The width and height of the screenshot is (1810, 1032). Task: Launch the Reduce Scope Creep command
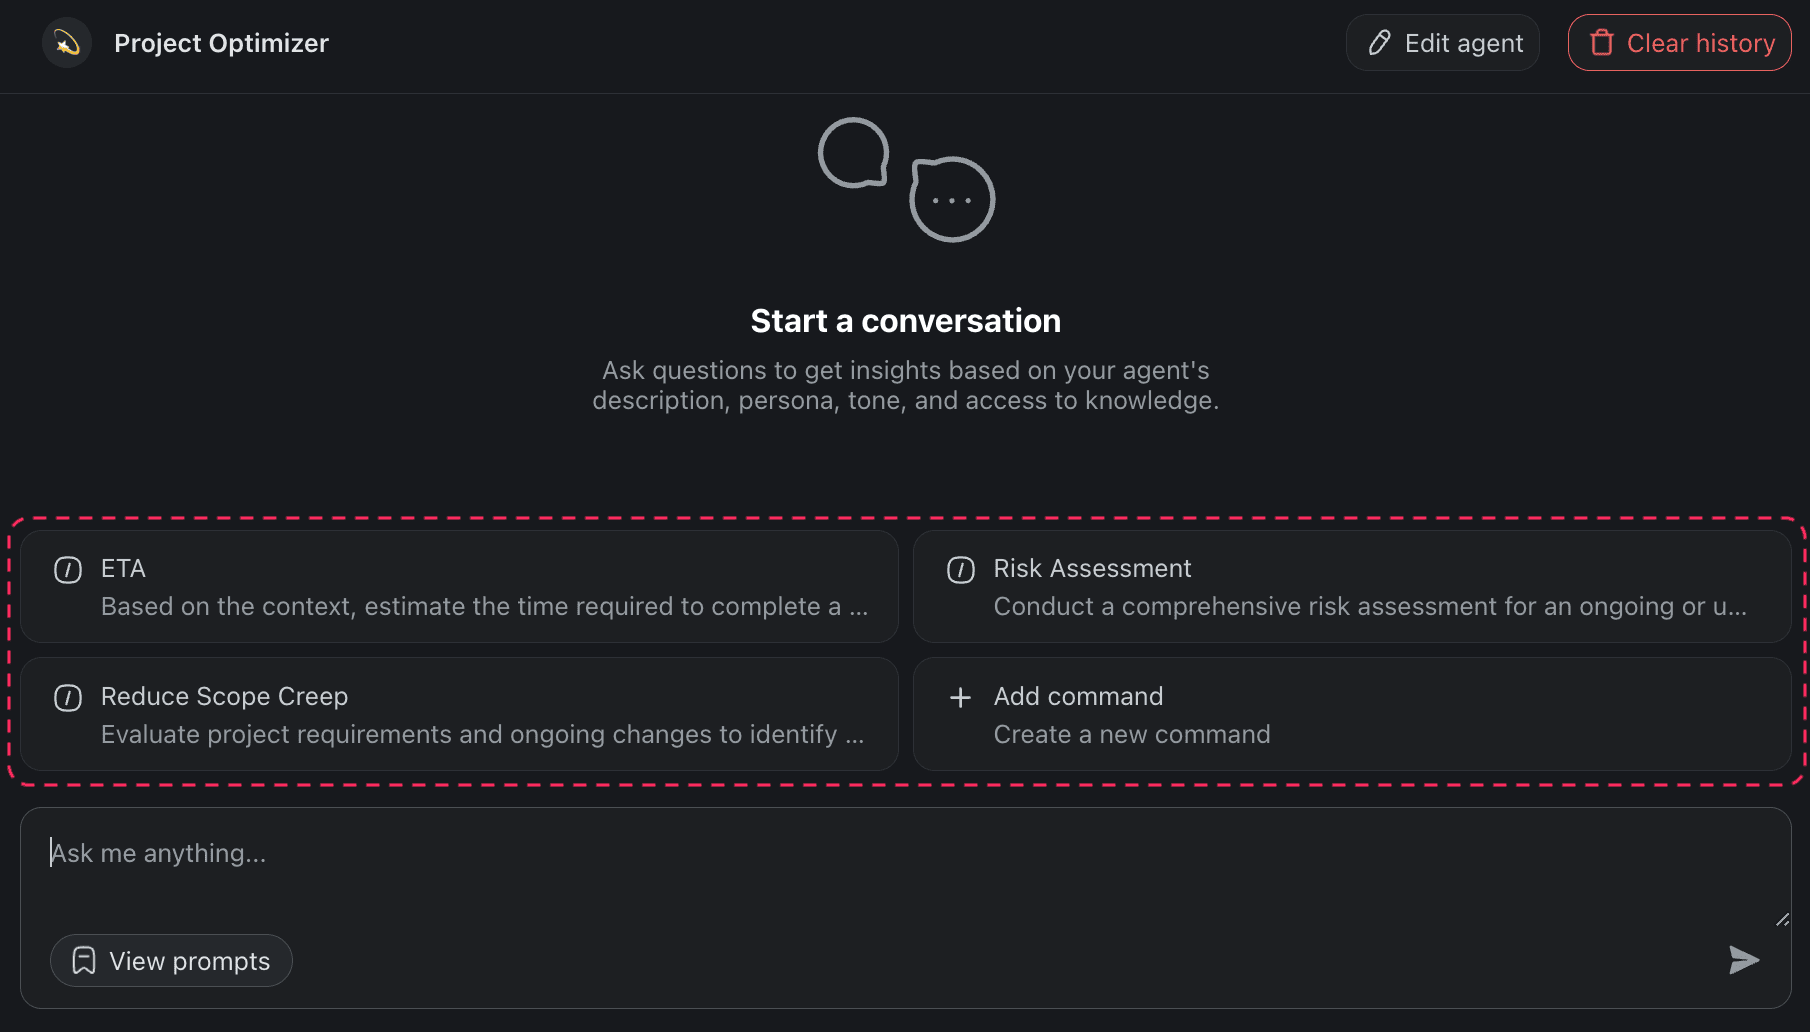pyautogui.click(x=459, y=714)
